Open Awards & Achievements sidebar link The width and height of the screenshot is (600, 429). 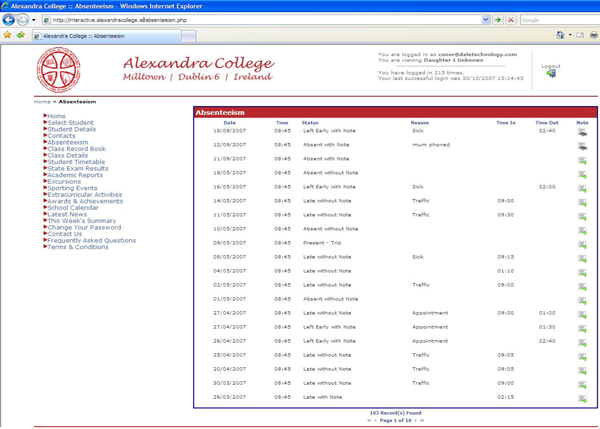coord(85,201)
